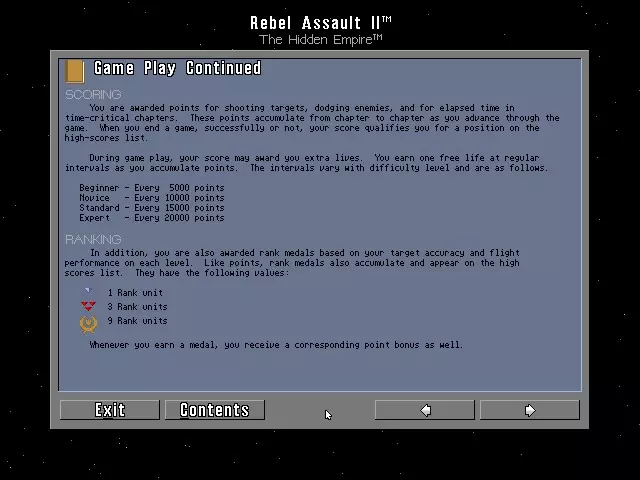This screenshot has width=640, height=480.
Task: Click the SCORING section heading
Action: click(x=93, y=95)
